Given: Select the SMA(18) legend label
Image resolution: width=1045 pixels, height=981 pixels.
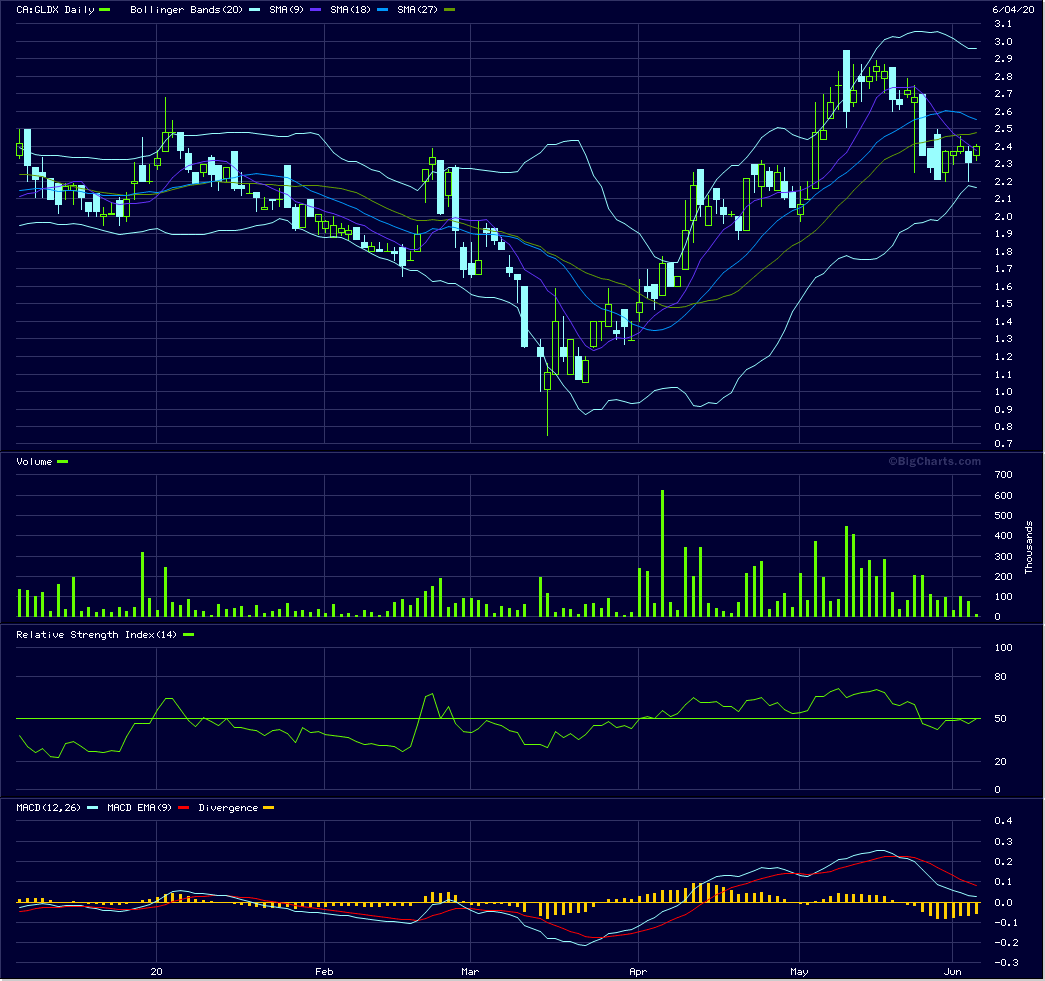Looking at the screenshot, I should pos(350,10).
